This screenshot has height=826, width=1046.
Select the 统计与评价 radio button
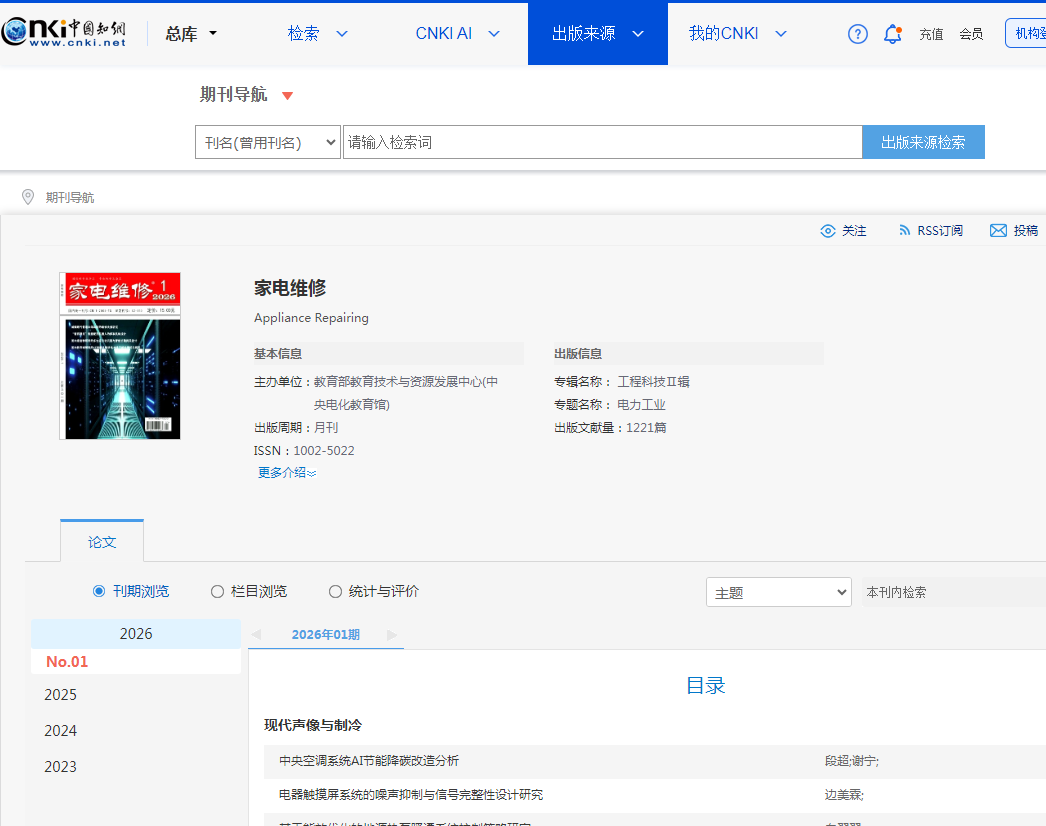335,591
